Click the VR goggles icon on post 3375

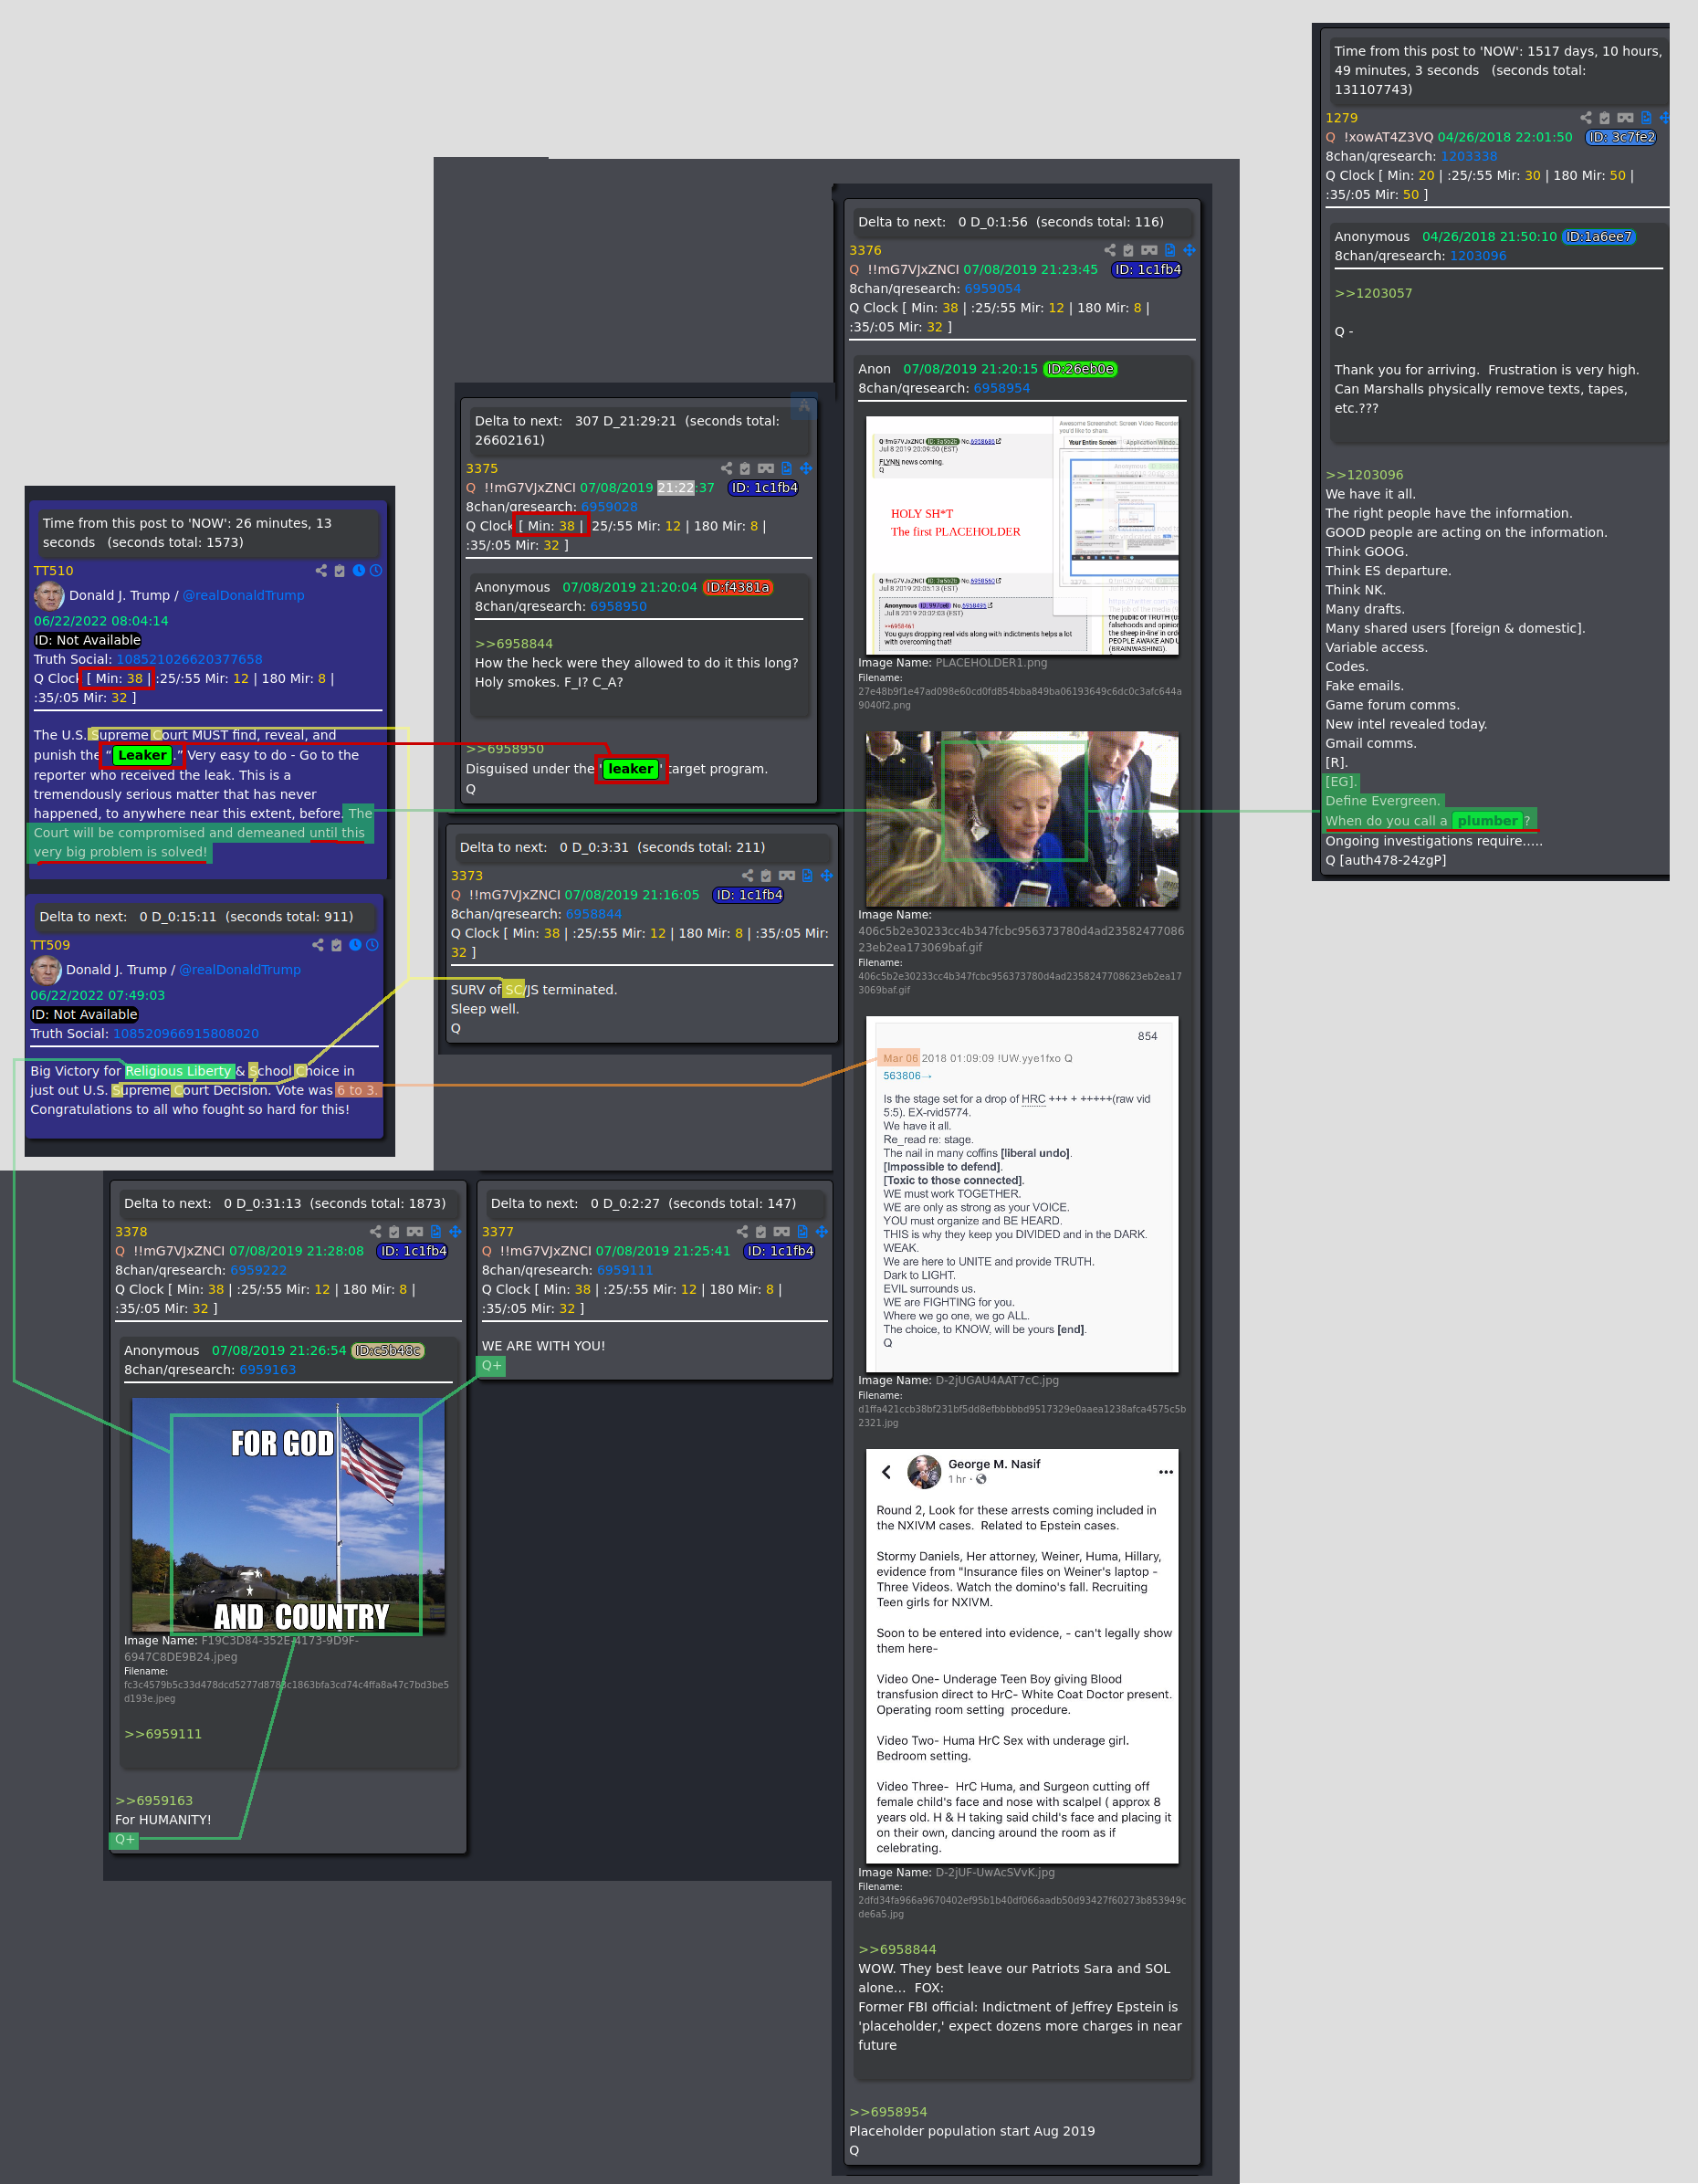[766, 468]
